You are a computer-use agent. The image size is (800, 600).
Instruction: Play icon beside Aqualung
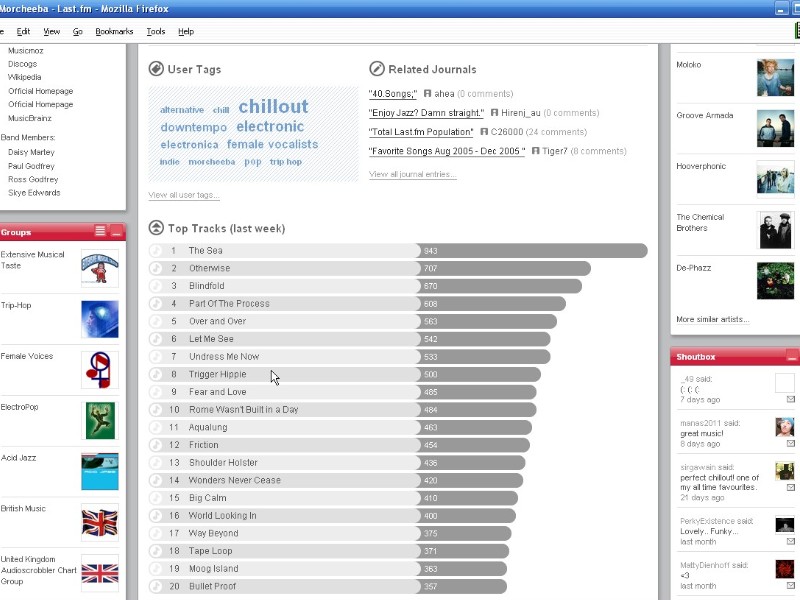156,427
